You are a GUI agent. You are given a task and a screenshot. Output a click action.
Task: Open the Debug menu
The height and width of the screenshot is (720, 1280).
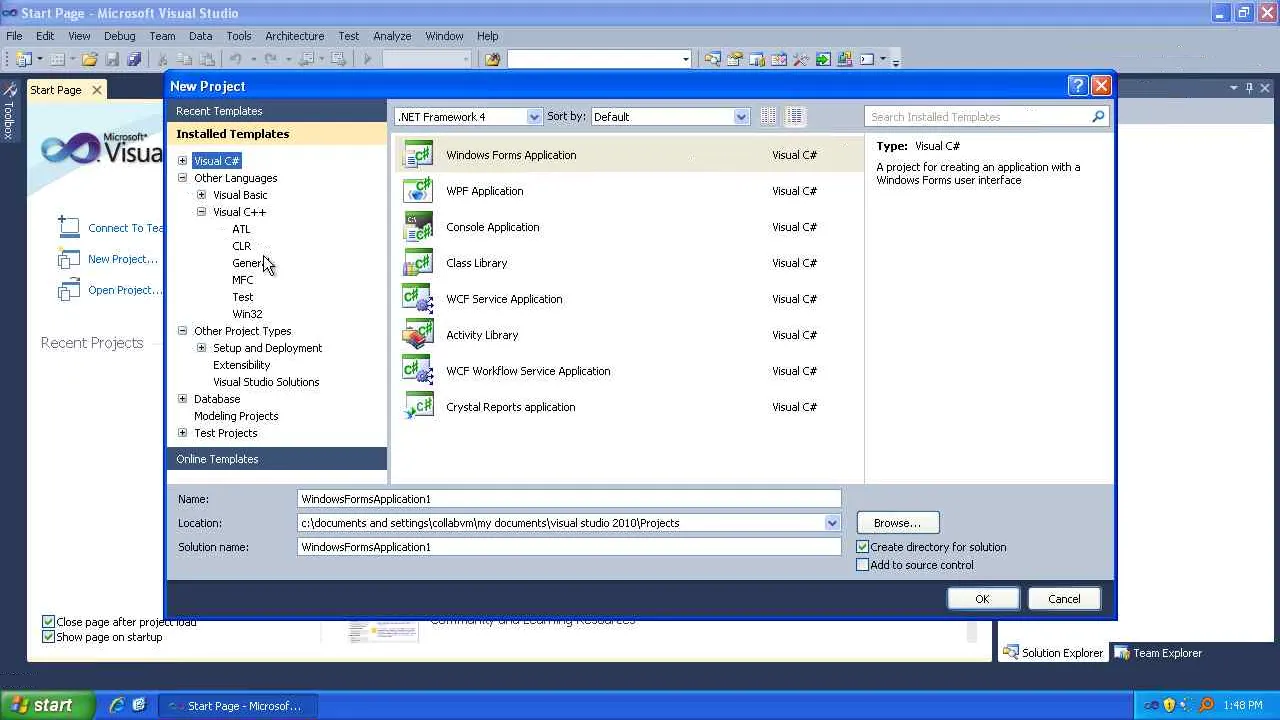(120, 36)
